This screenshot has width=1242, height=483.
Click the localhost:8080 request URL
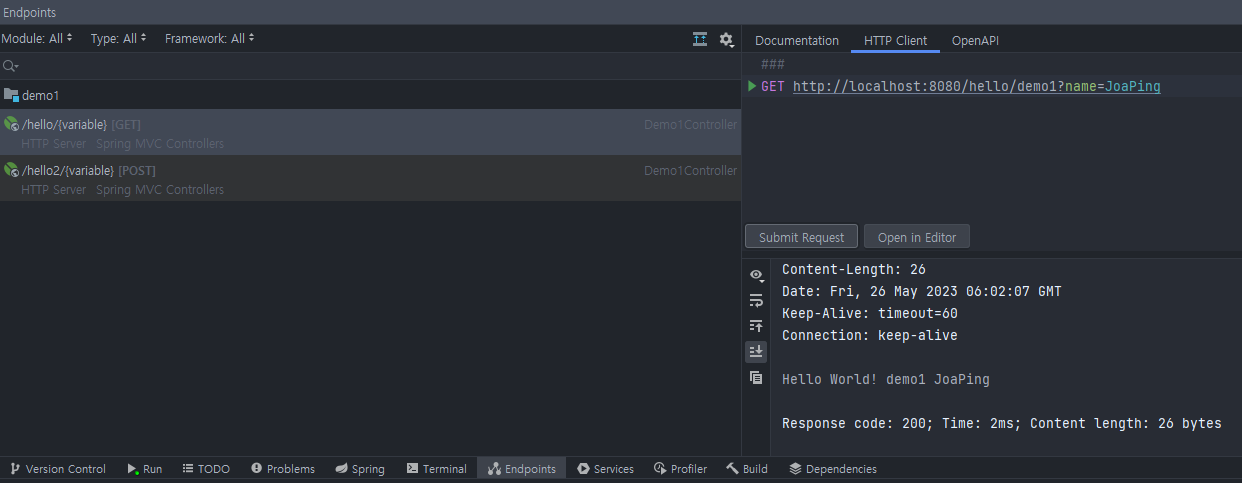977,87
